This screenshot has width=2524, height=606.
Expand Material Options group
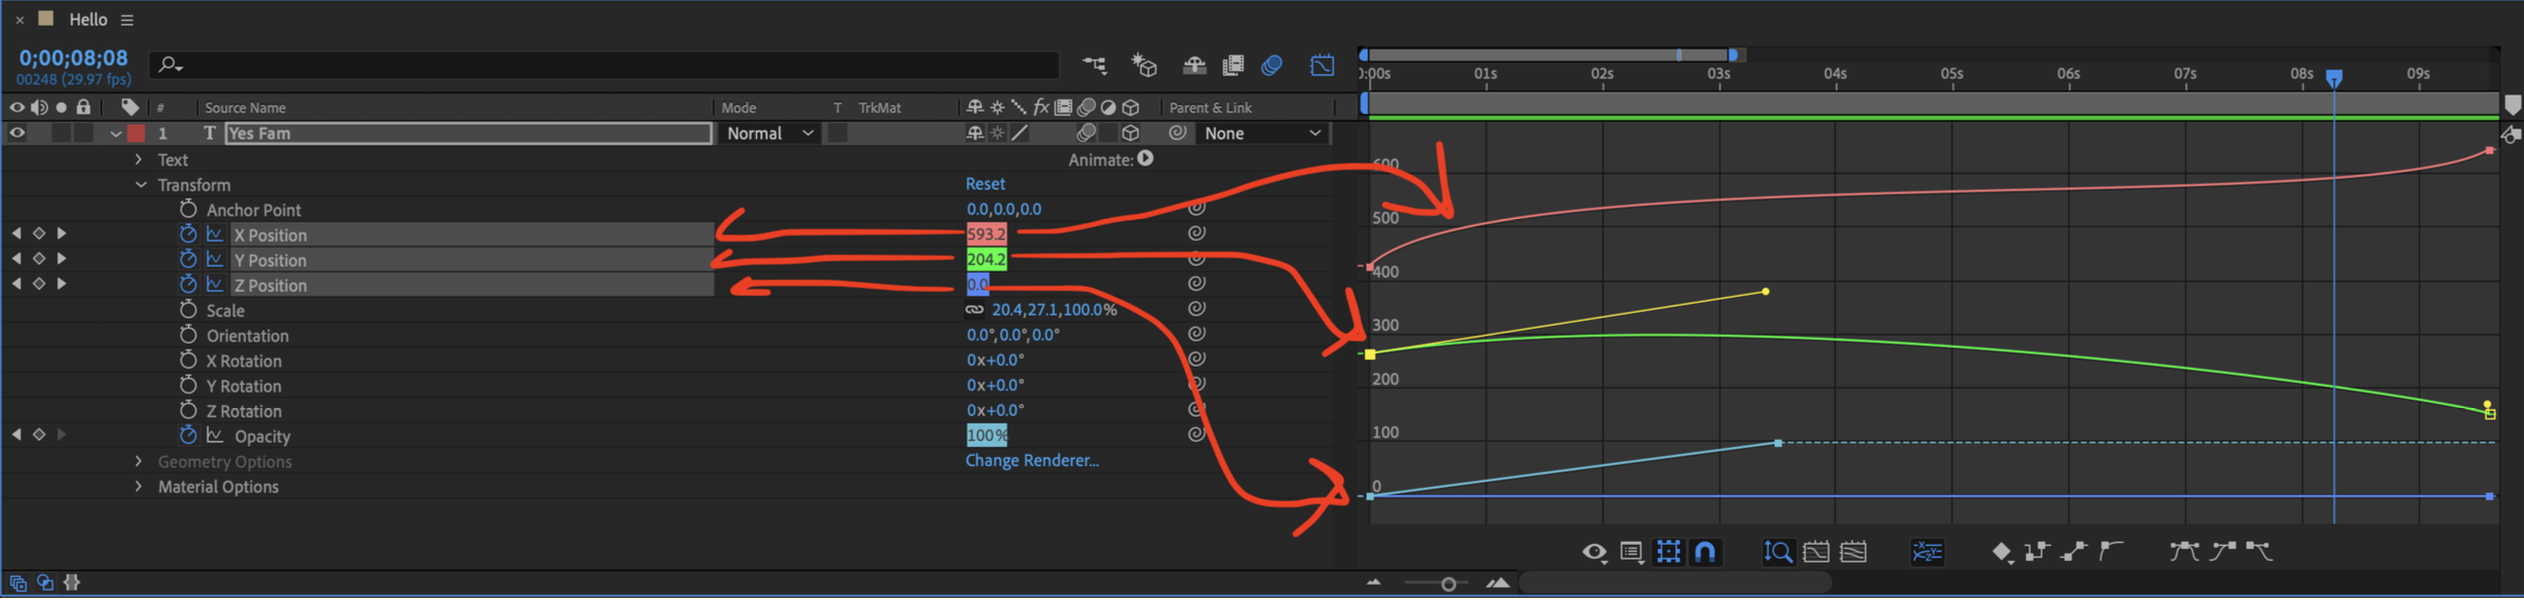point(139,486)
